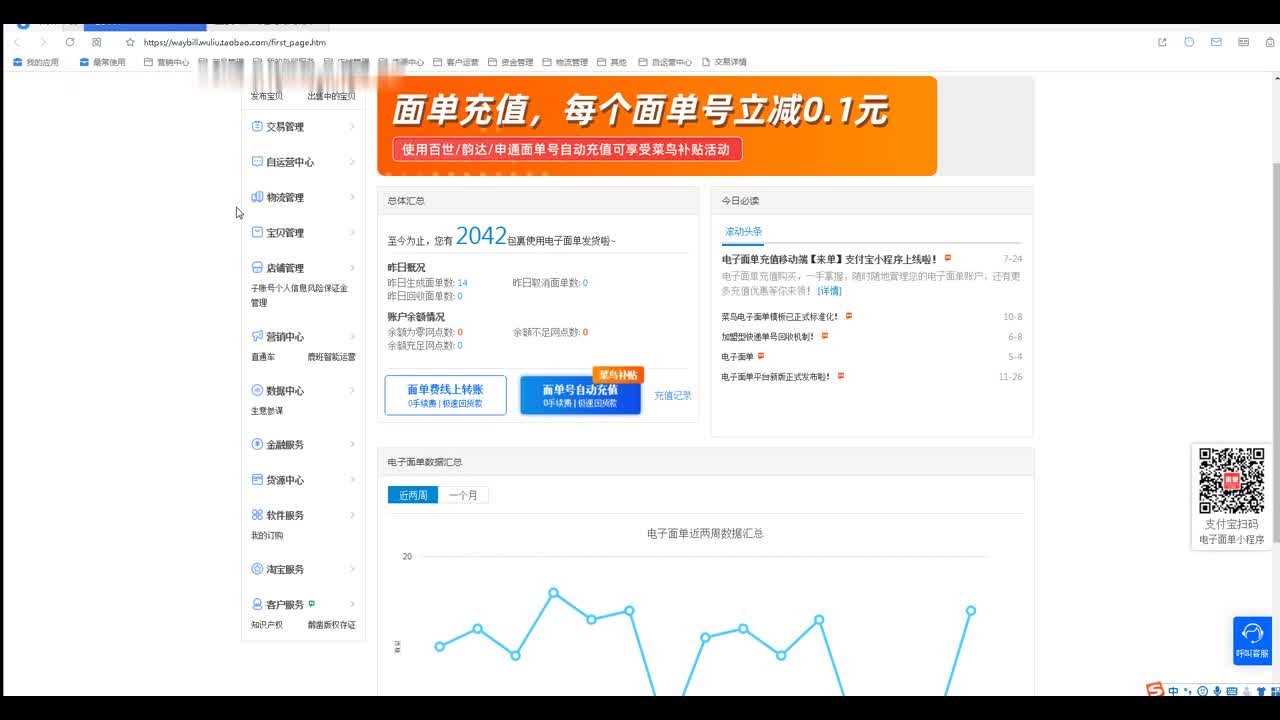Image resolution: width=1280 pixels, height=720 pixels.
Task: Expand the 自运营中心 chevron arrow
Action: [352, 162]
